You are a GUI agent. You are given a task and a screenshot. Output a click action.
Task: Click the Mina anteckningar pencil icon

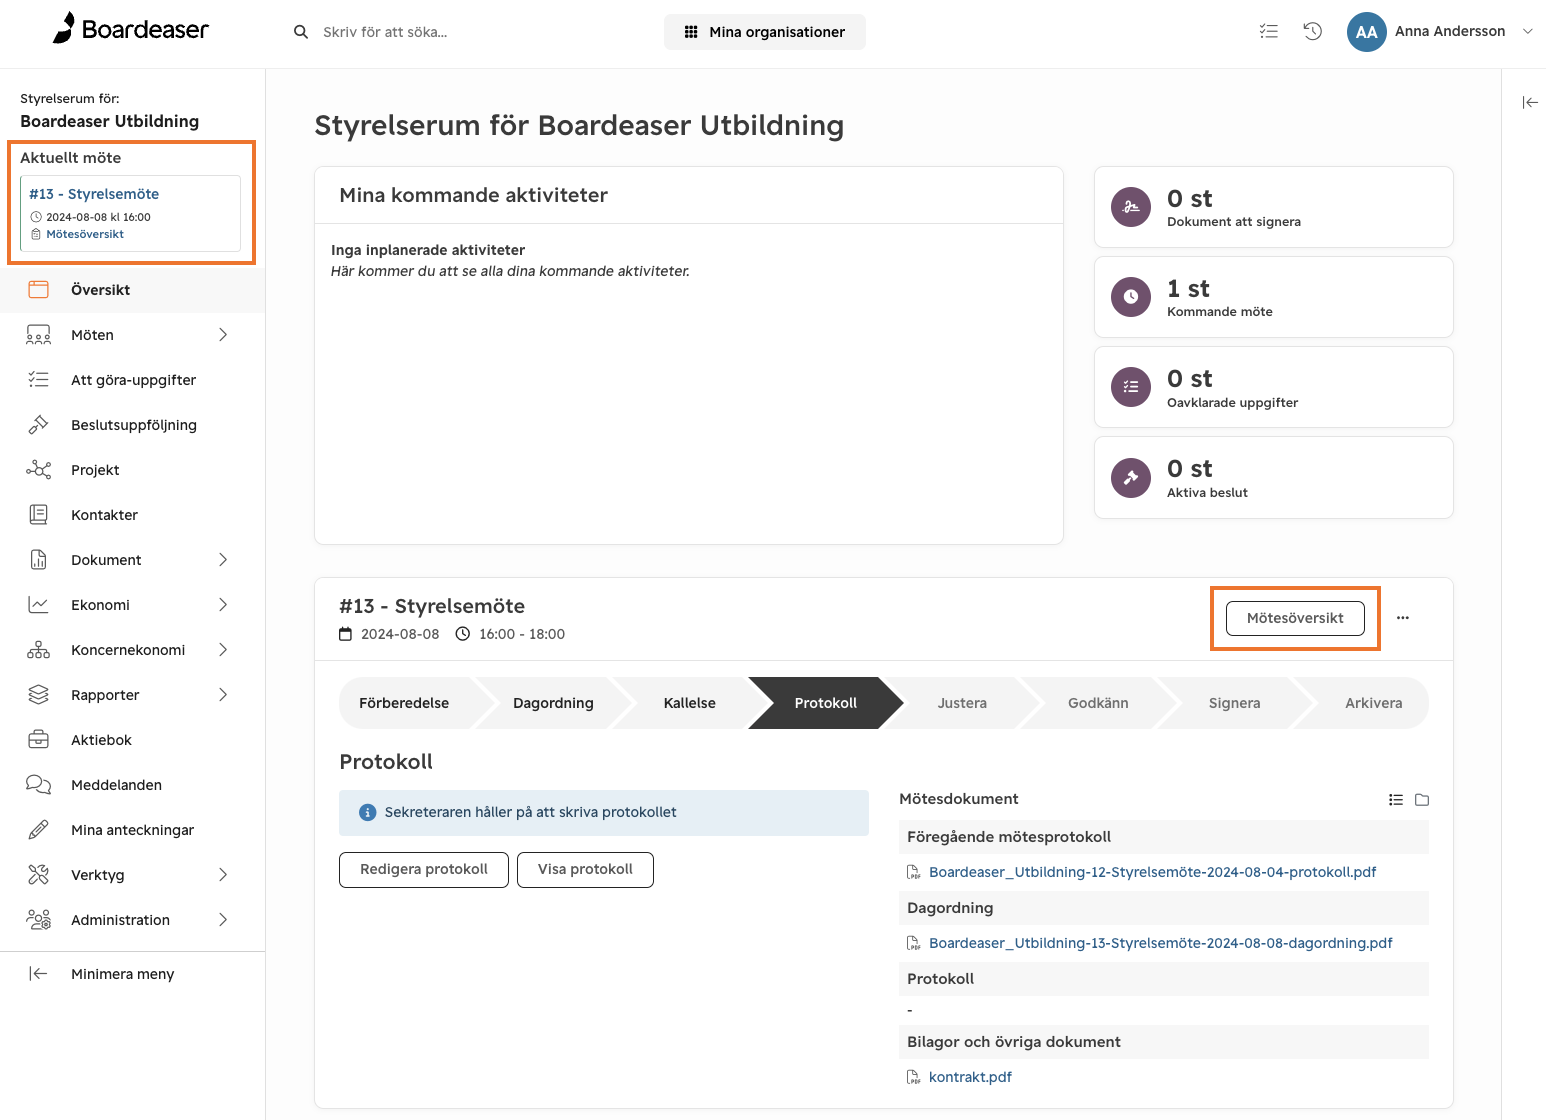click(39, 830)
